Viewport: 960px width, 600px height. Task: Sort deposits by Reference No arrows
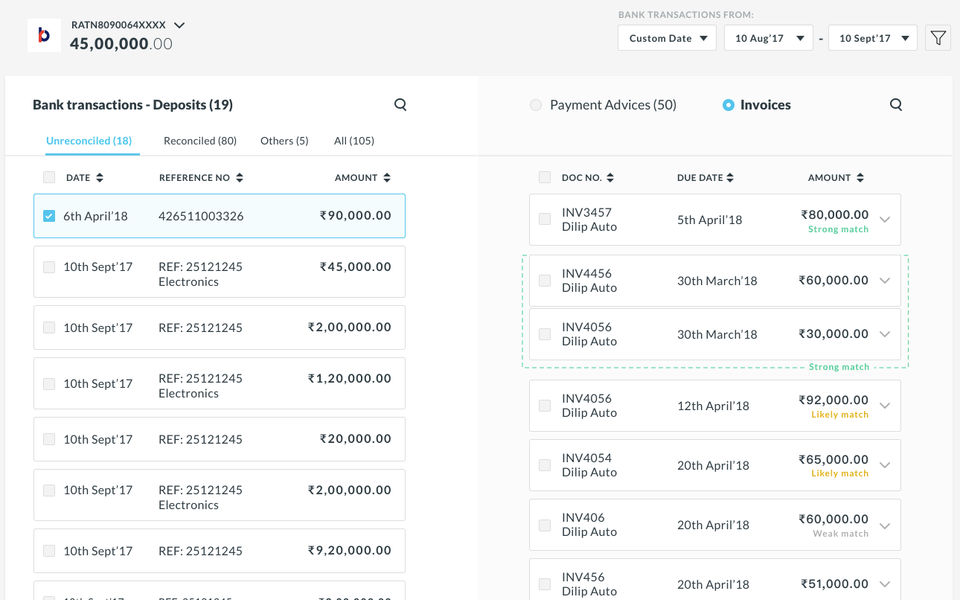239,178
